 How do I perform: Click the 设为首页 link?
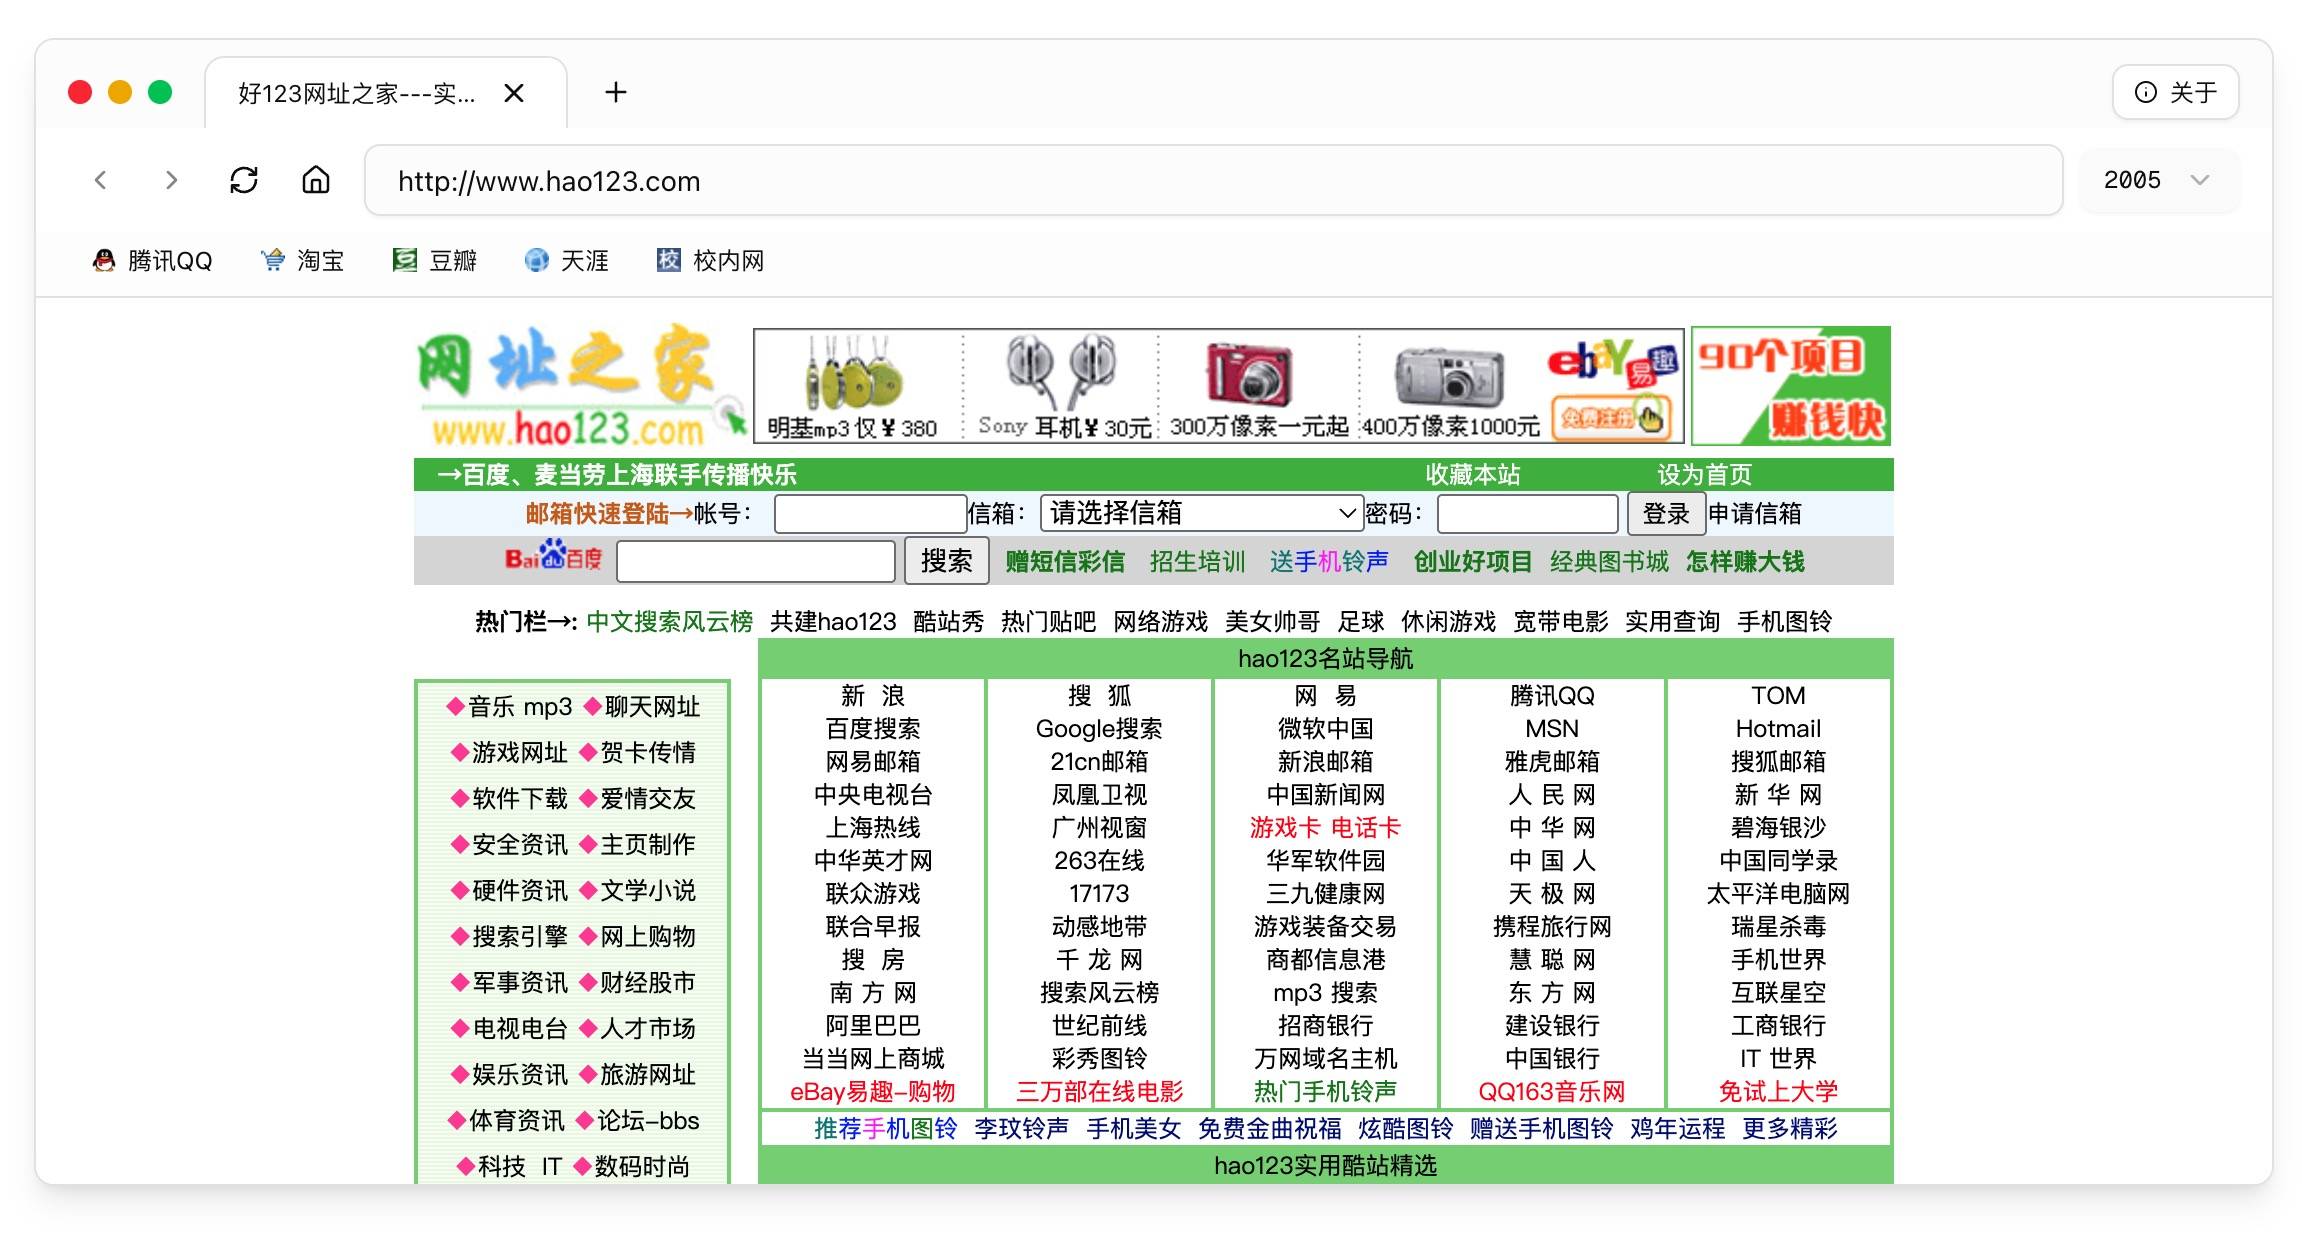[x=1704, y=474]
